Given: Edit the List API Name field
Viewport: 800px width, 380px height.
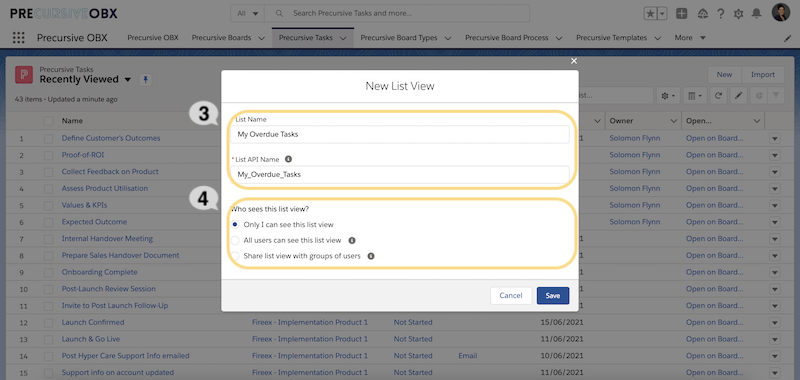Looking at the screenshot, I should tap(399, 174).
